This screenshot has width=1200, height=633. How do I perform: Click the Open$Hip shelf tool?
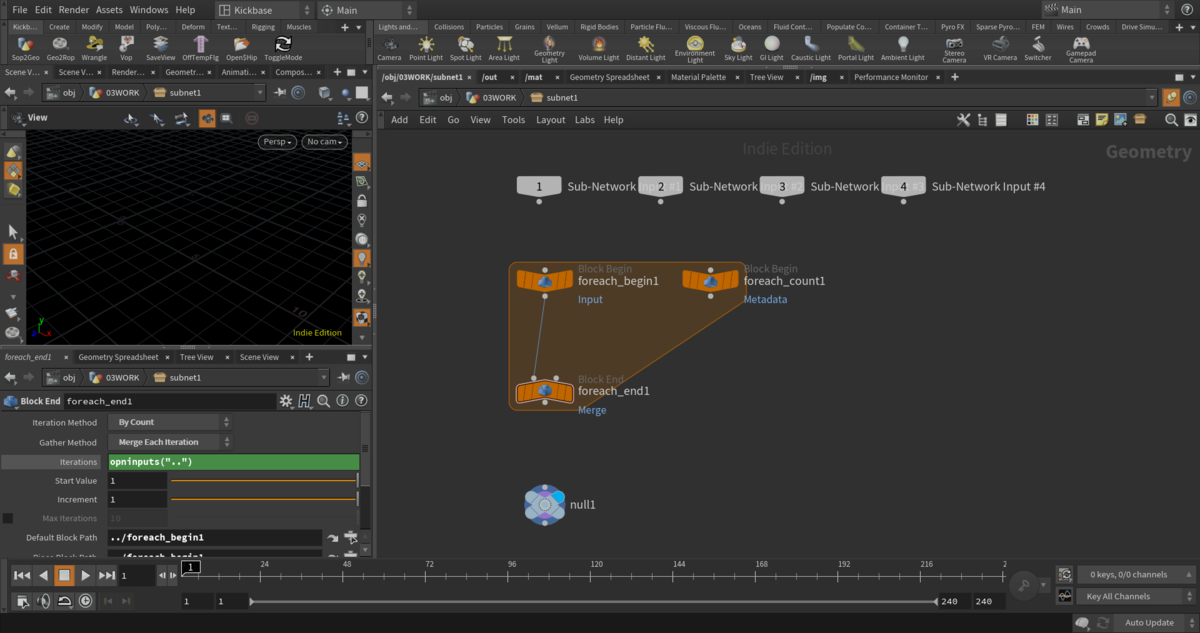(242, 48)
